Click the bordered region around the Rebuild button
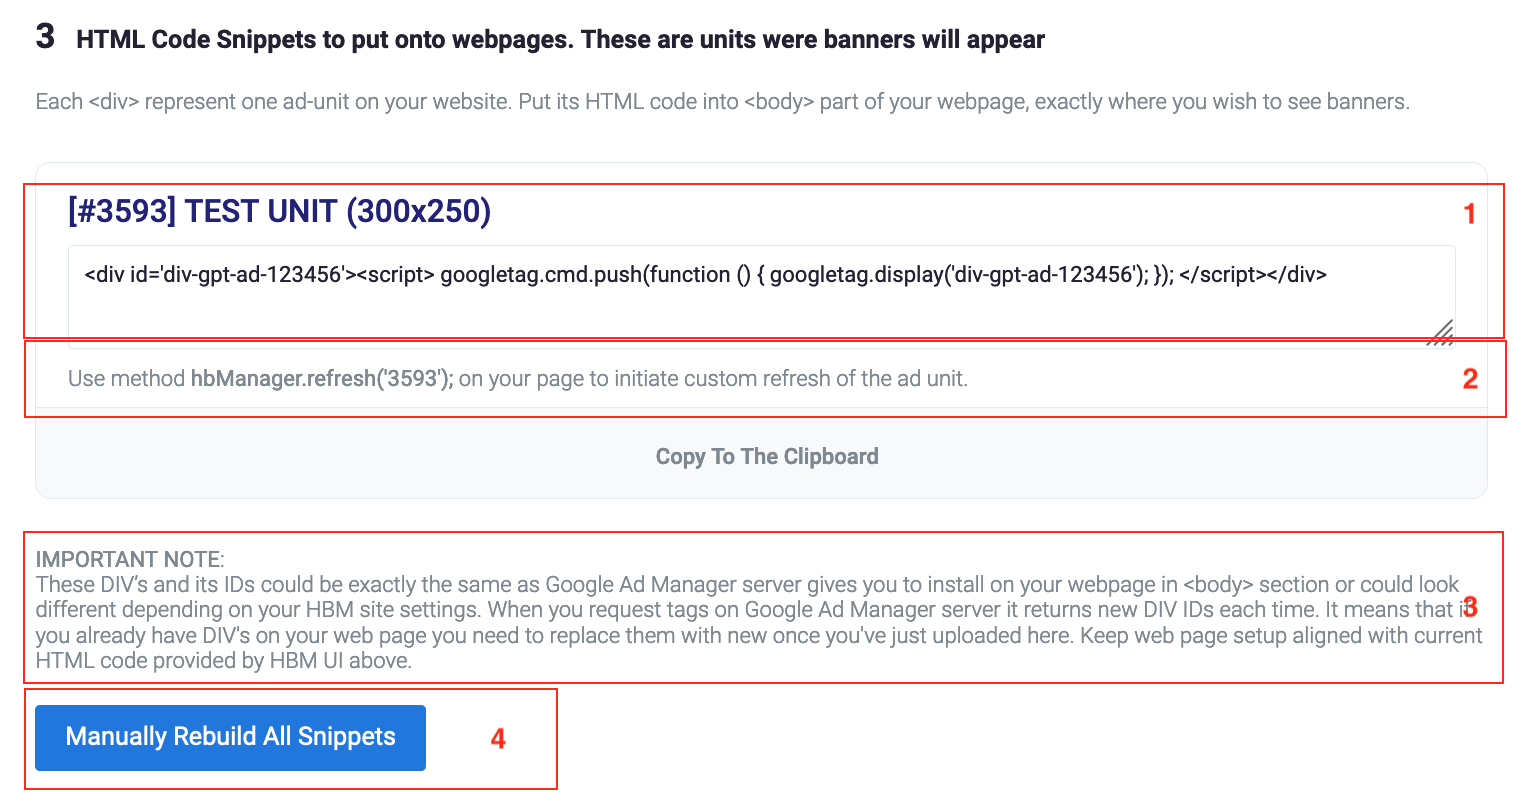The image size is (1524, 812). click(x=290, y=738)
